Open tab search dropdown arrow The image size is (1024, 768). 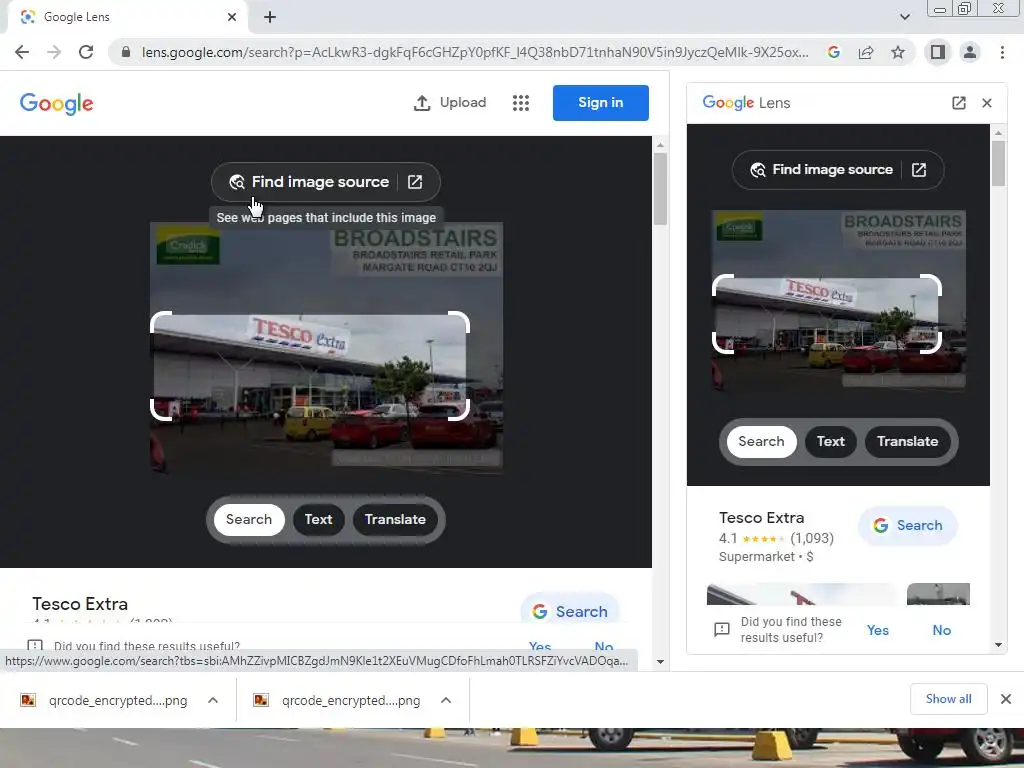904,17
